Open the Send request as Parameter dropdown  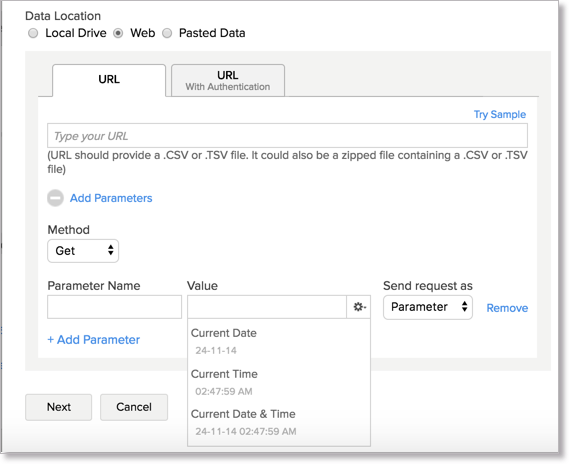428,307
